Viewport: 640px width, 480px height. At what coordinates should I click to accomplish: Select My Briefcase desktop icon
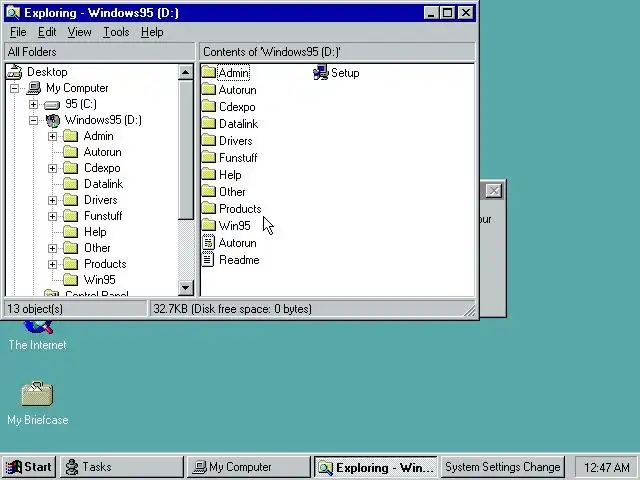(x=37, y=393)
